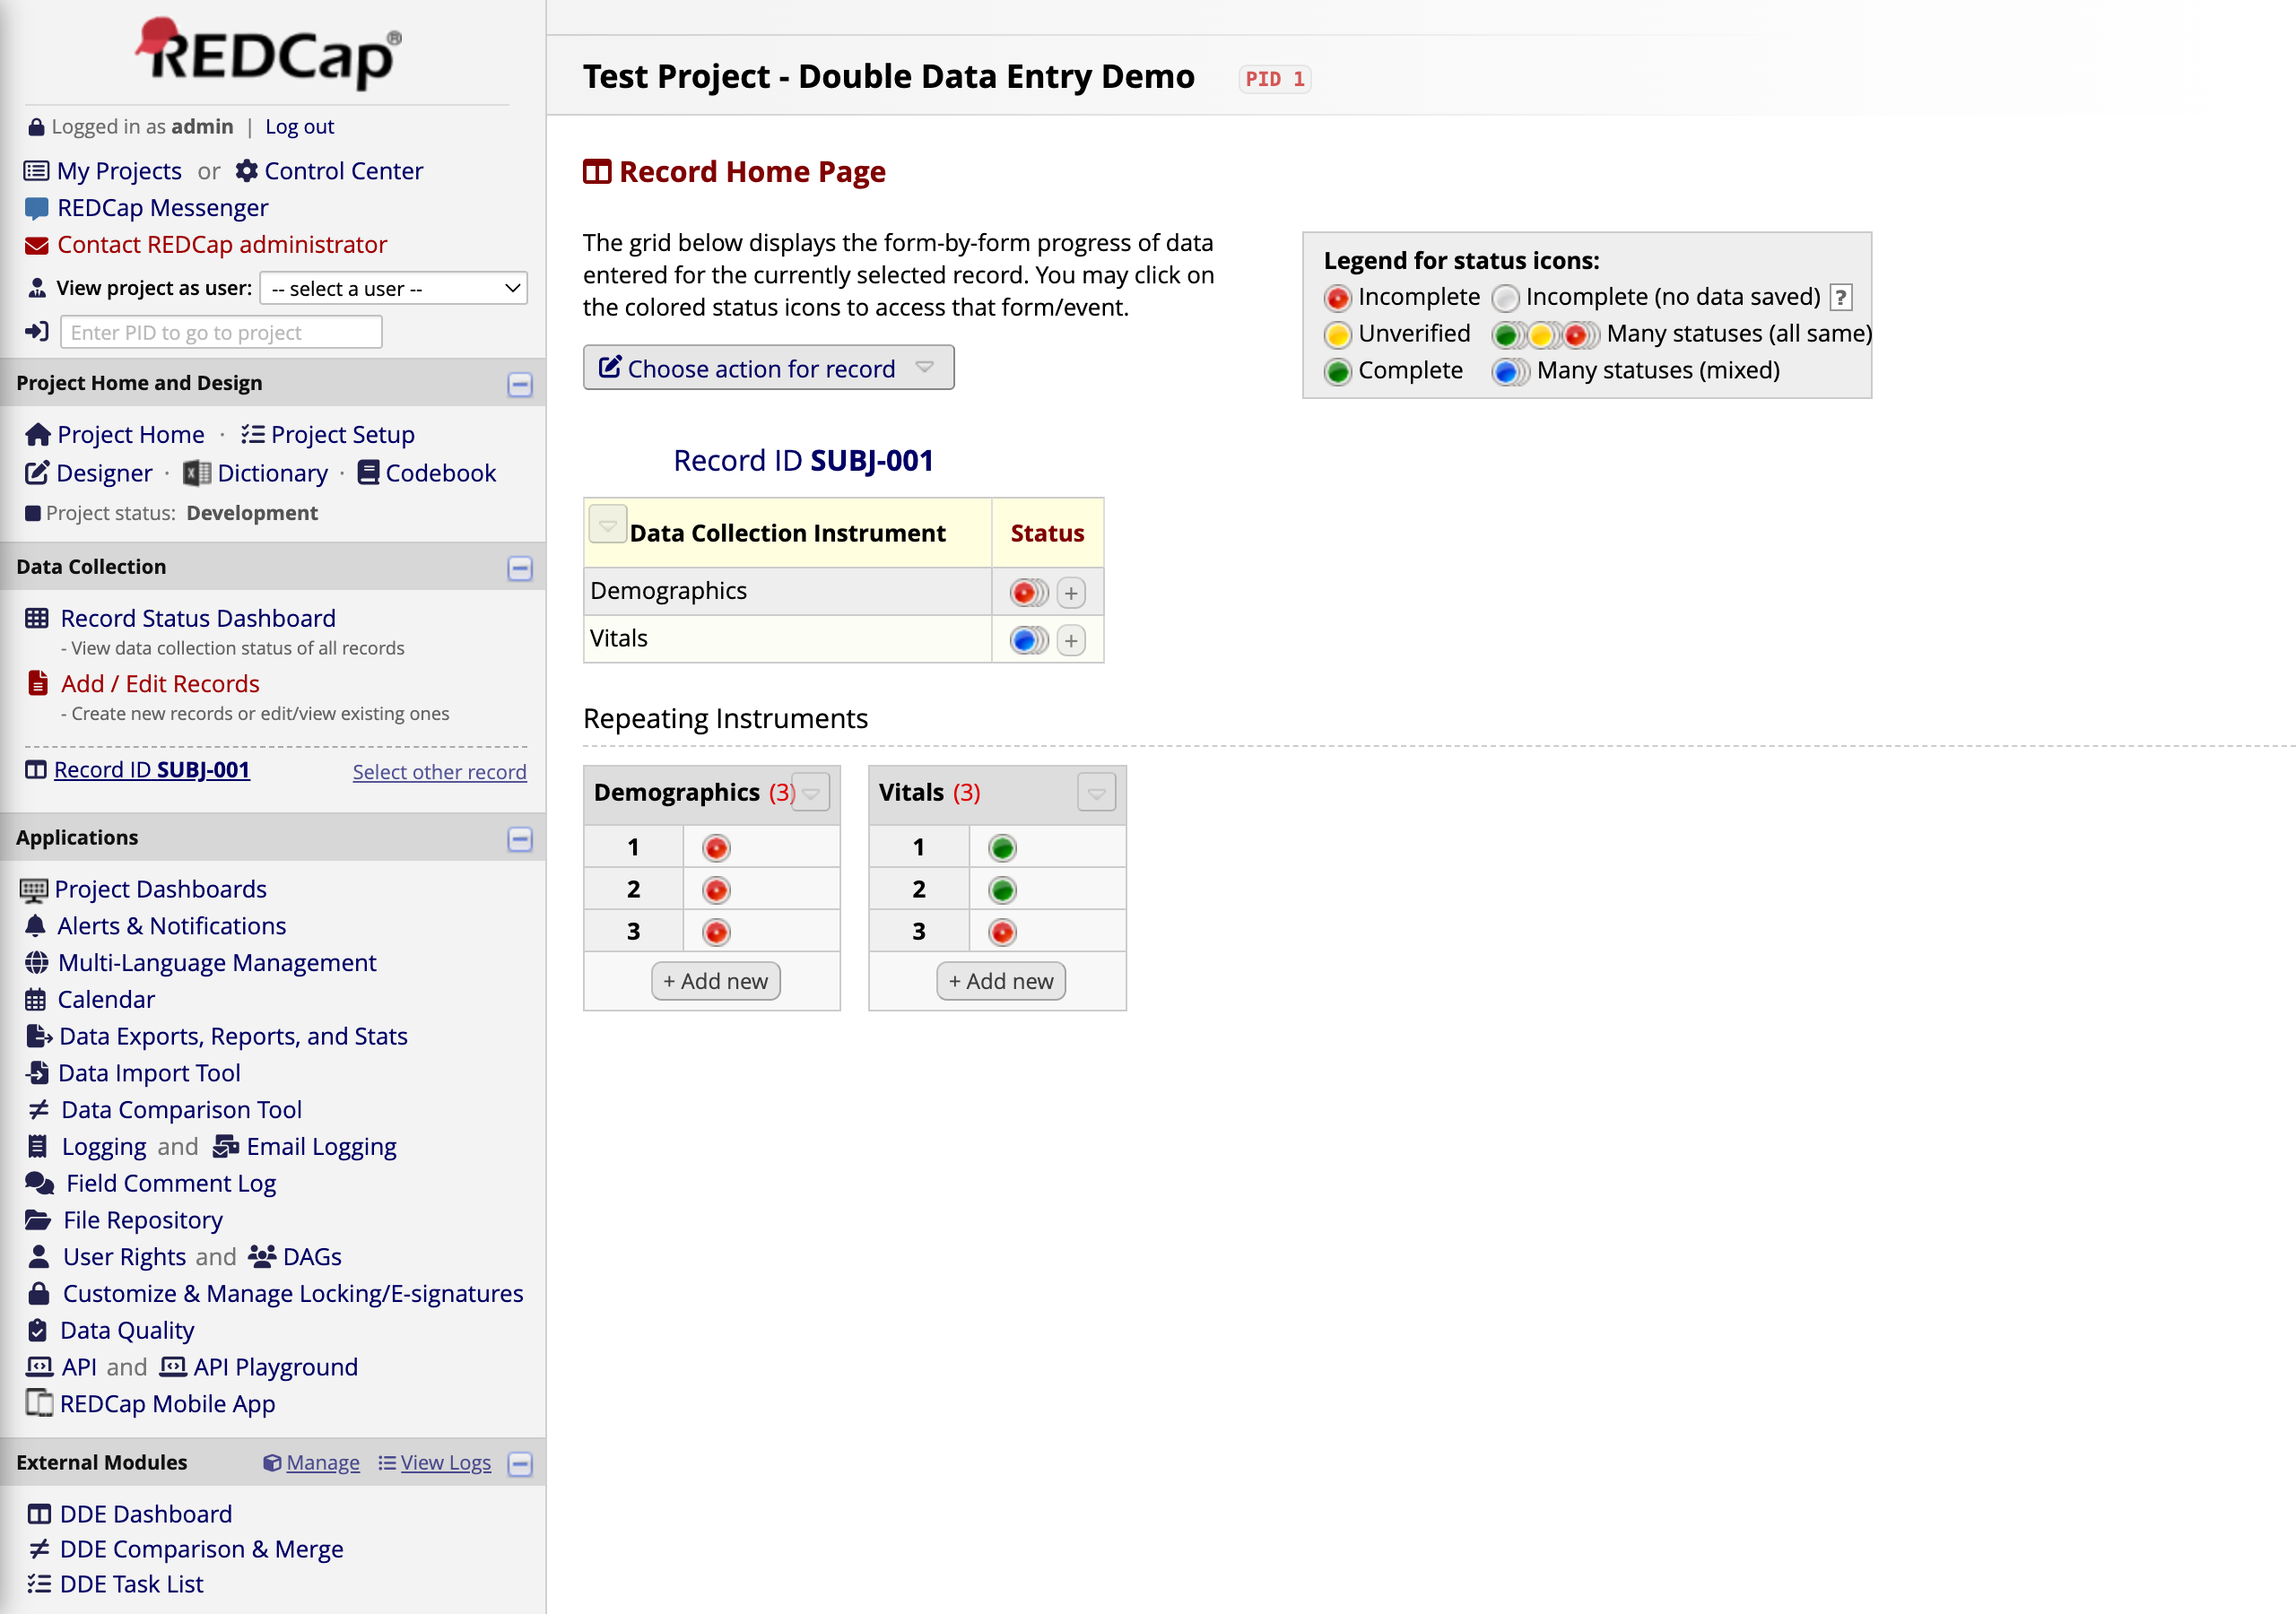
Task: Click the legend help question mark icon
Action: pos(1840,297)
